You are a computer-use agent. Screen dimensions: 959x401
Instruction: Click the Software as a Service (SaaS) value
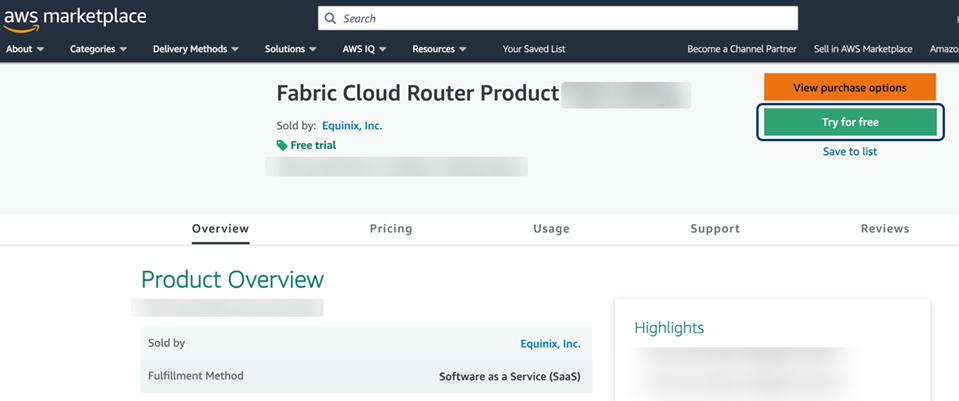coord(510,377)
